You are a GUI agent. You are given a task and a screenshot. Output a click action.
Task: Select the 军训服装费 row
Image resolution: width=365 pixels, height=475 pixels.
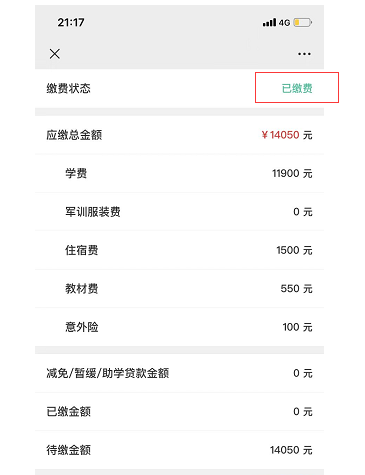179,212
